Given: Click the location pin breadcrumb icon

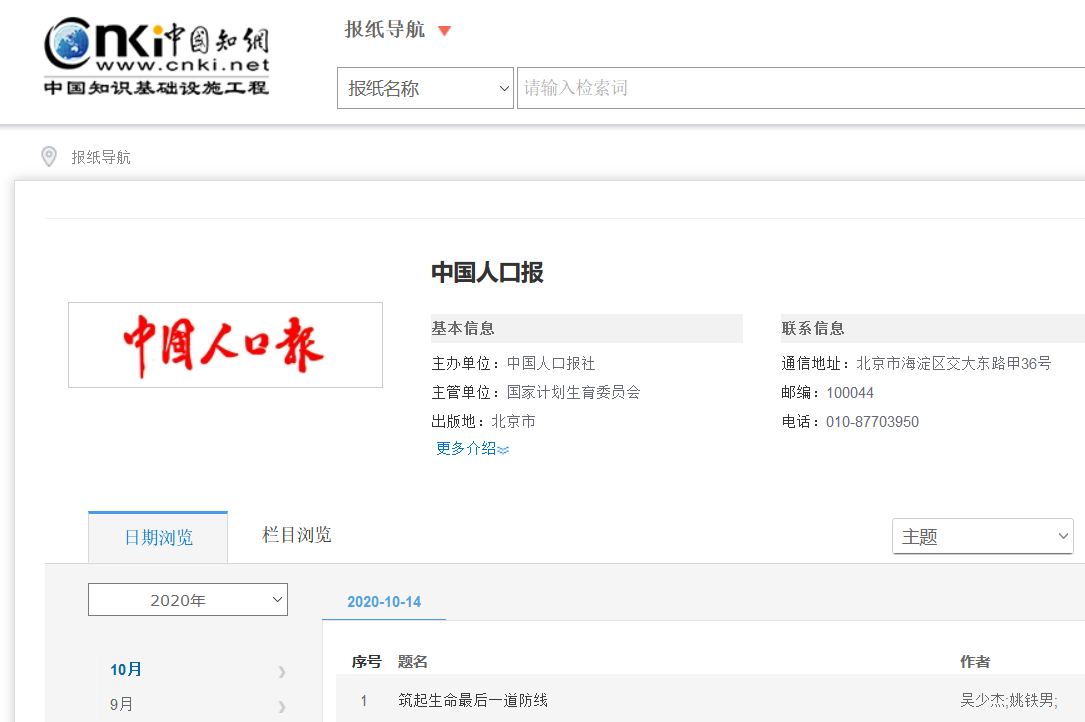Looking at the screenshot, I should (x=49, y=156).
